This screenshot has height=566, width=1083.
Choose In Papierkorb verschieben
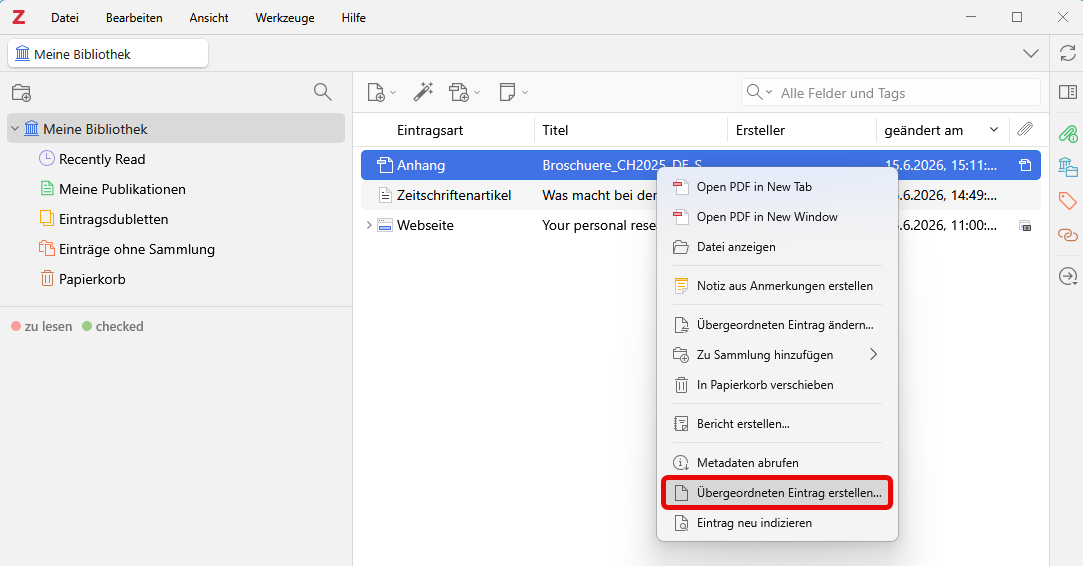[778, 385]
